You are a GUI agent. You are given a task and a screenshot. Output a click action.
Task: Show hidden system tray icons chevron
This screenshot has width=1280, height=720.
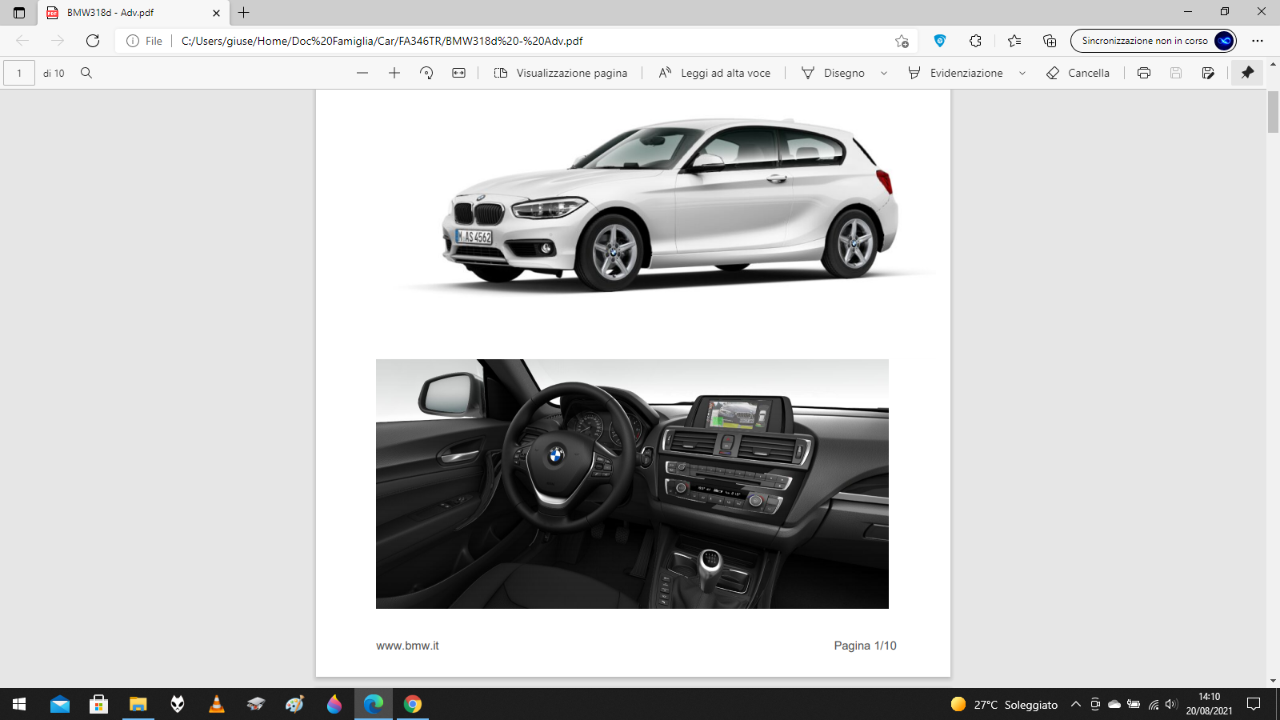click(x=1076, y=704)
